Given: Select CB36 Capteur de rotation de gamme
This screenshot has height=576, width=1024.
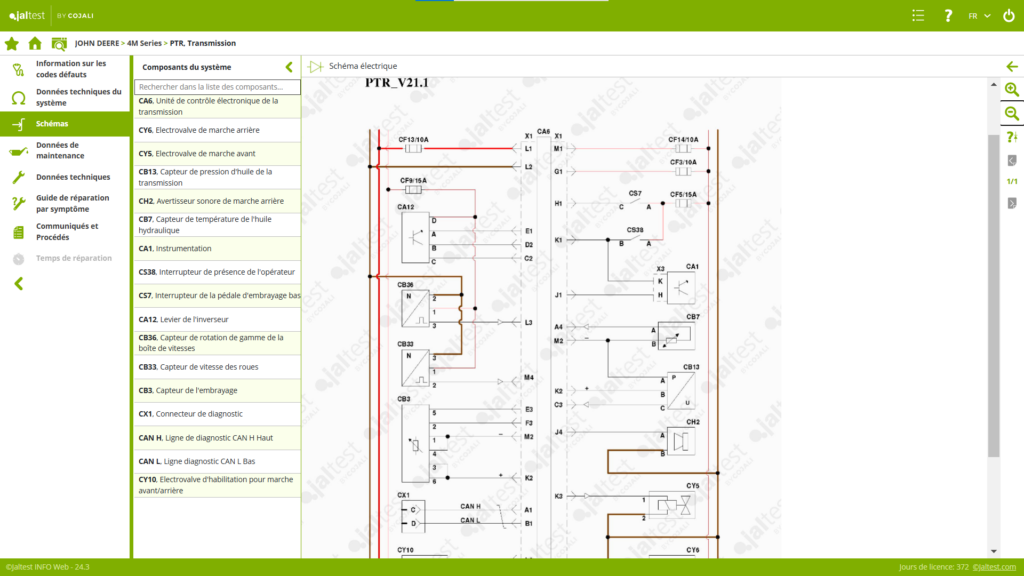Looking at the screenshot, I should point(217,343).
